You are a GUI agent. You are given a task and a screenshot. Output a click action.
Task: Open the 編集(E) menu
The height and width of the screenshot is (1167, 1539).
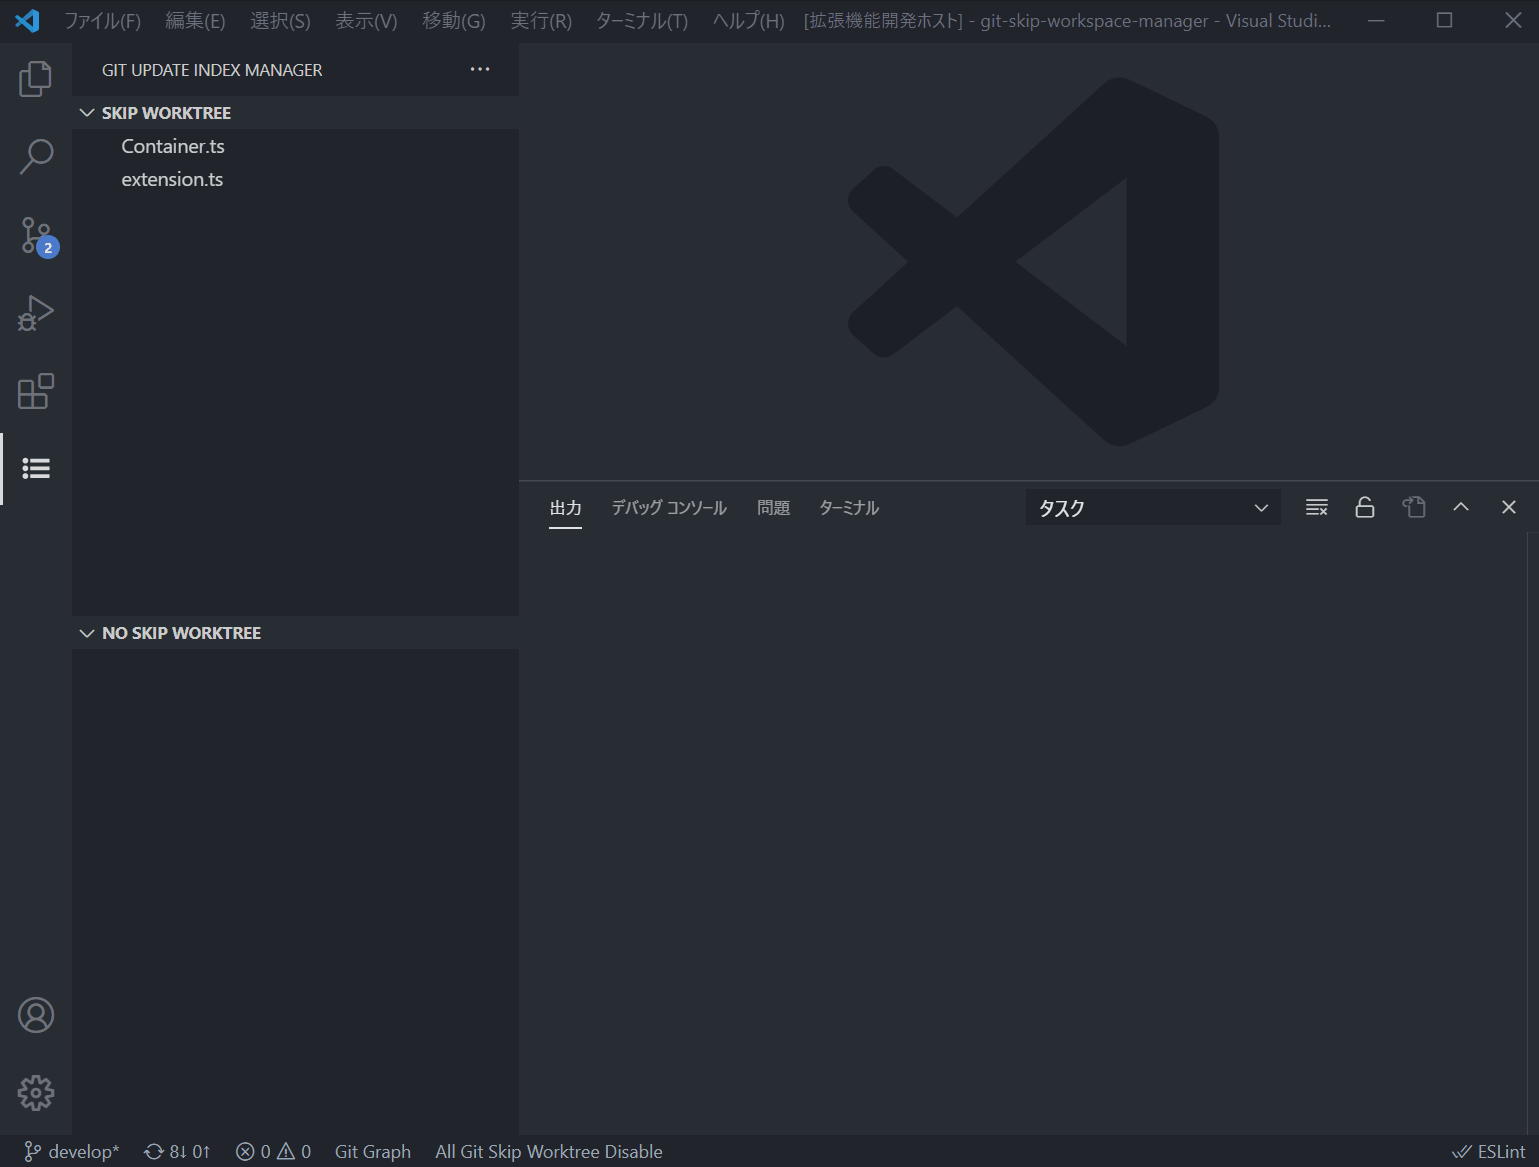coord(195,21)
